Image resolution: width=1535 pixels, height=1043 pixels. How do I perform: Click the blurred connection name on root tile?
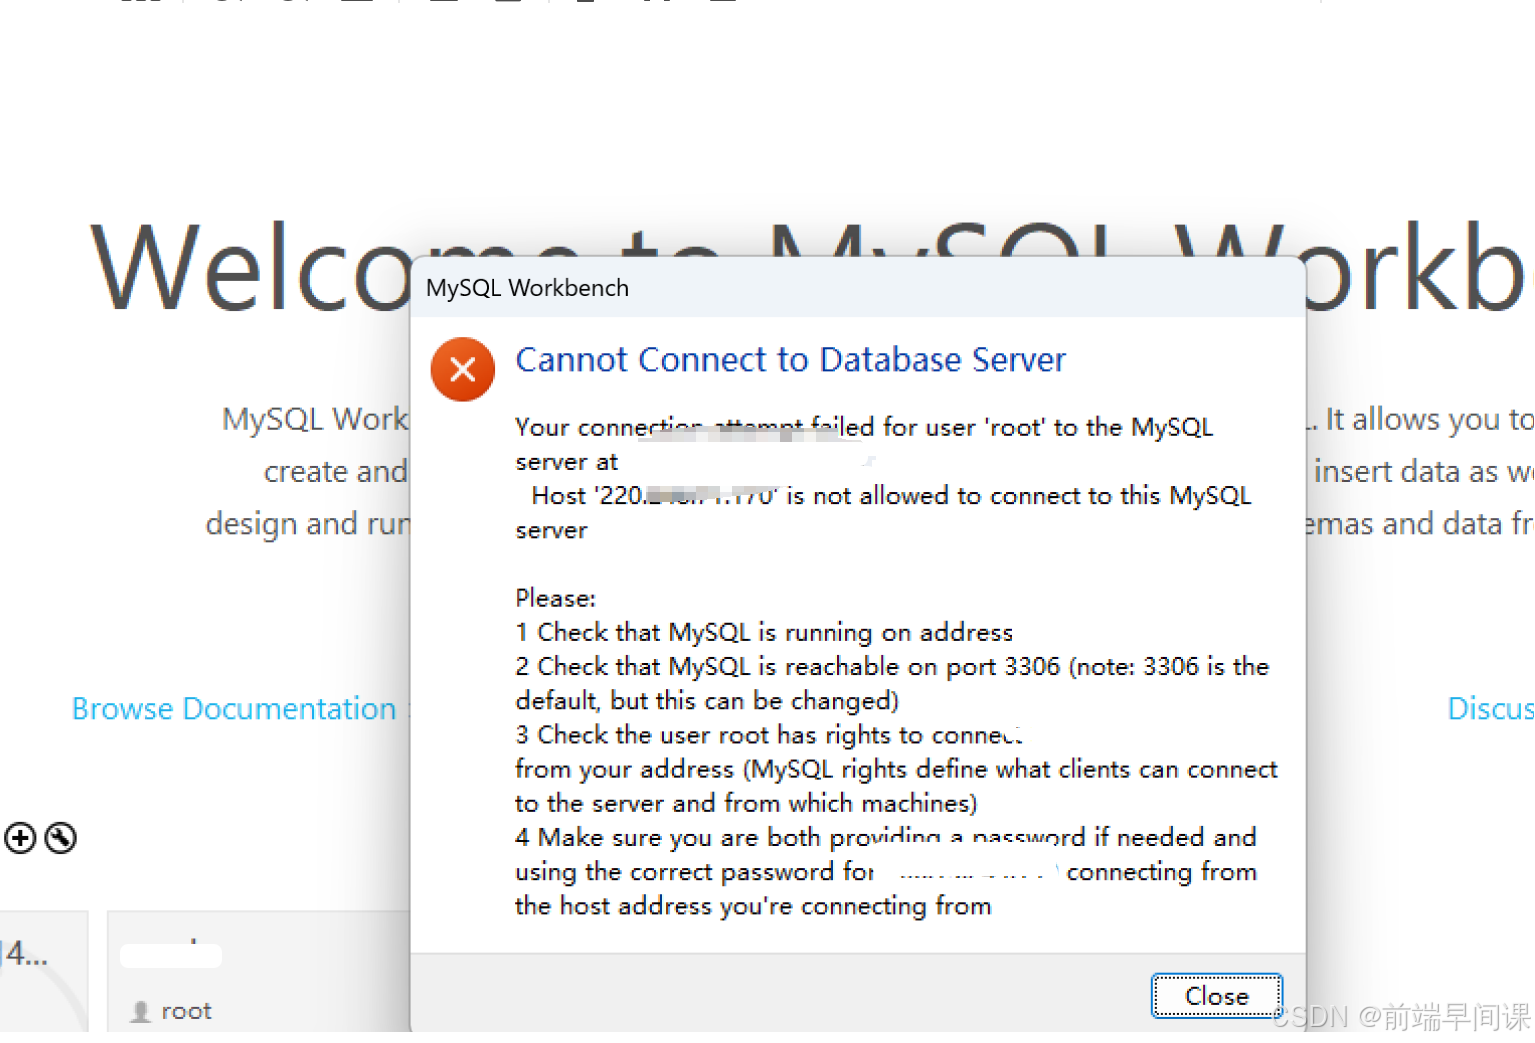coord(171,955)
